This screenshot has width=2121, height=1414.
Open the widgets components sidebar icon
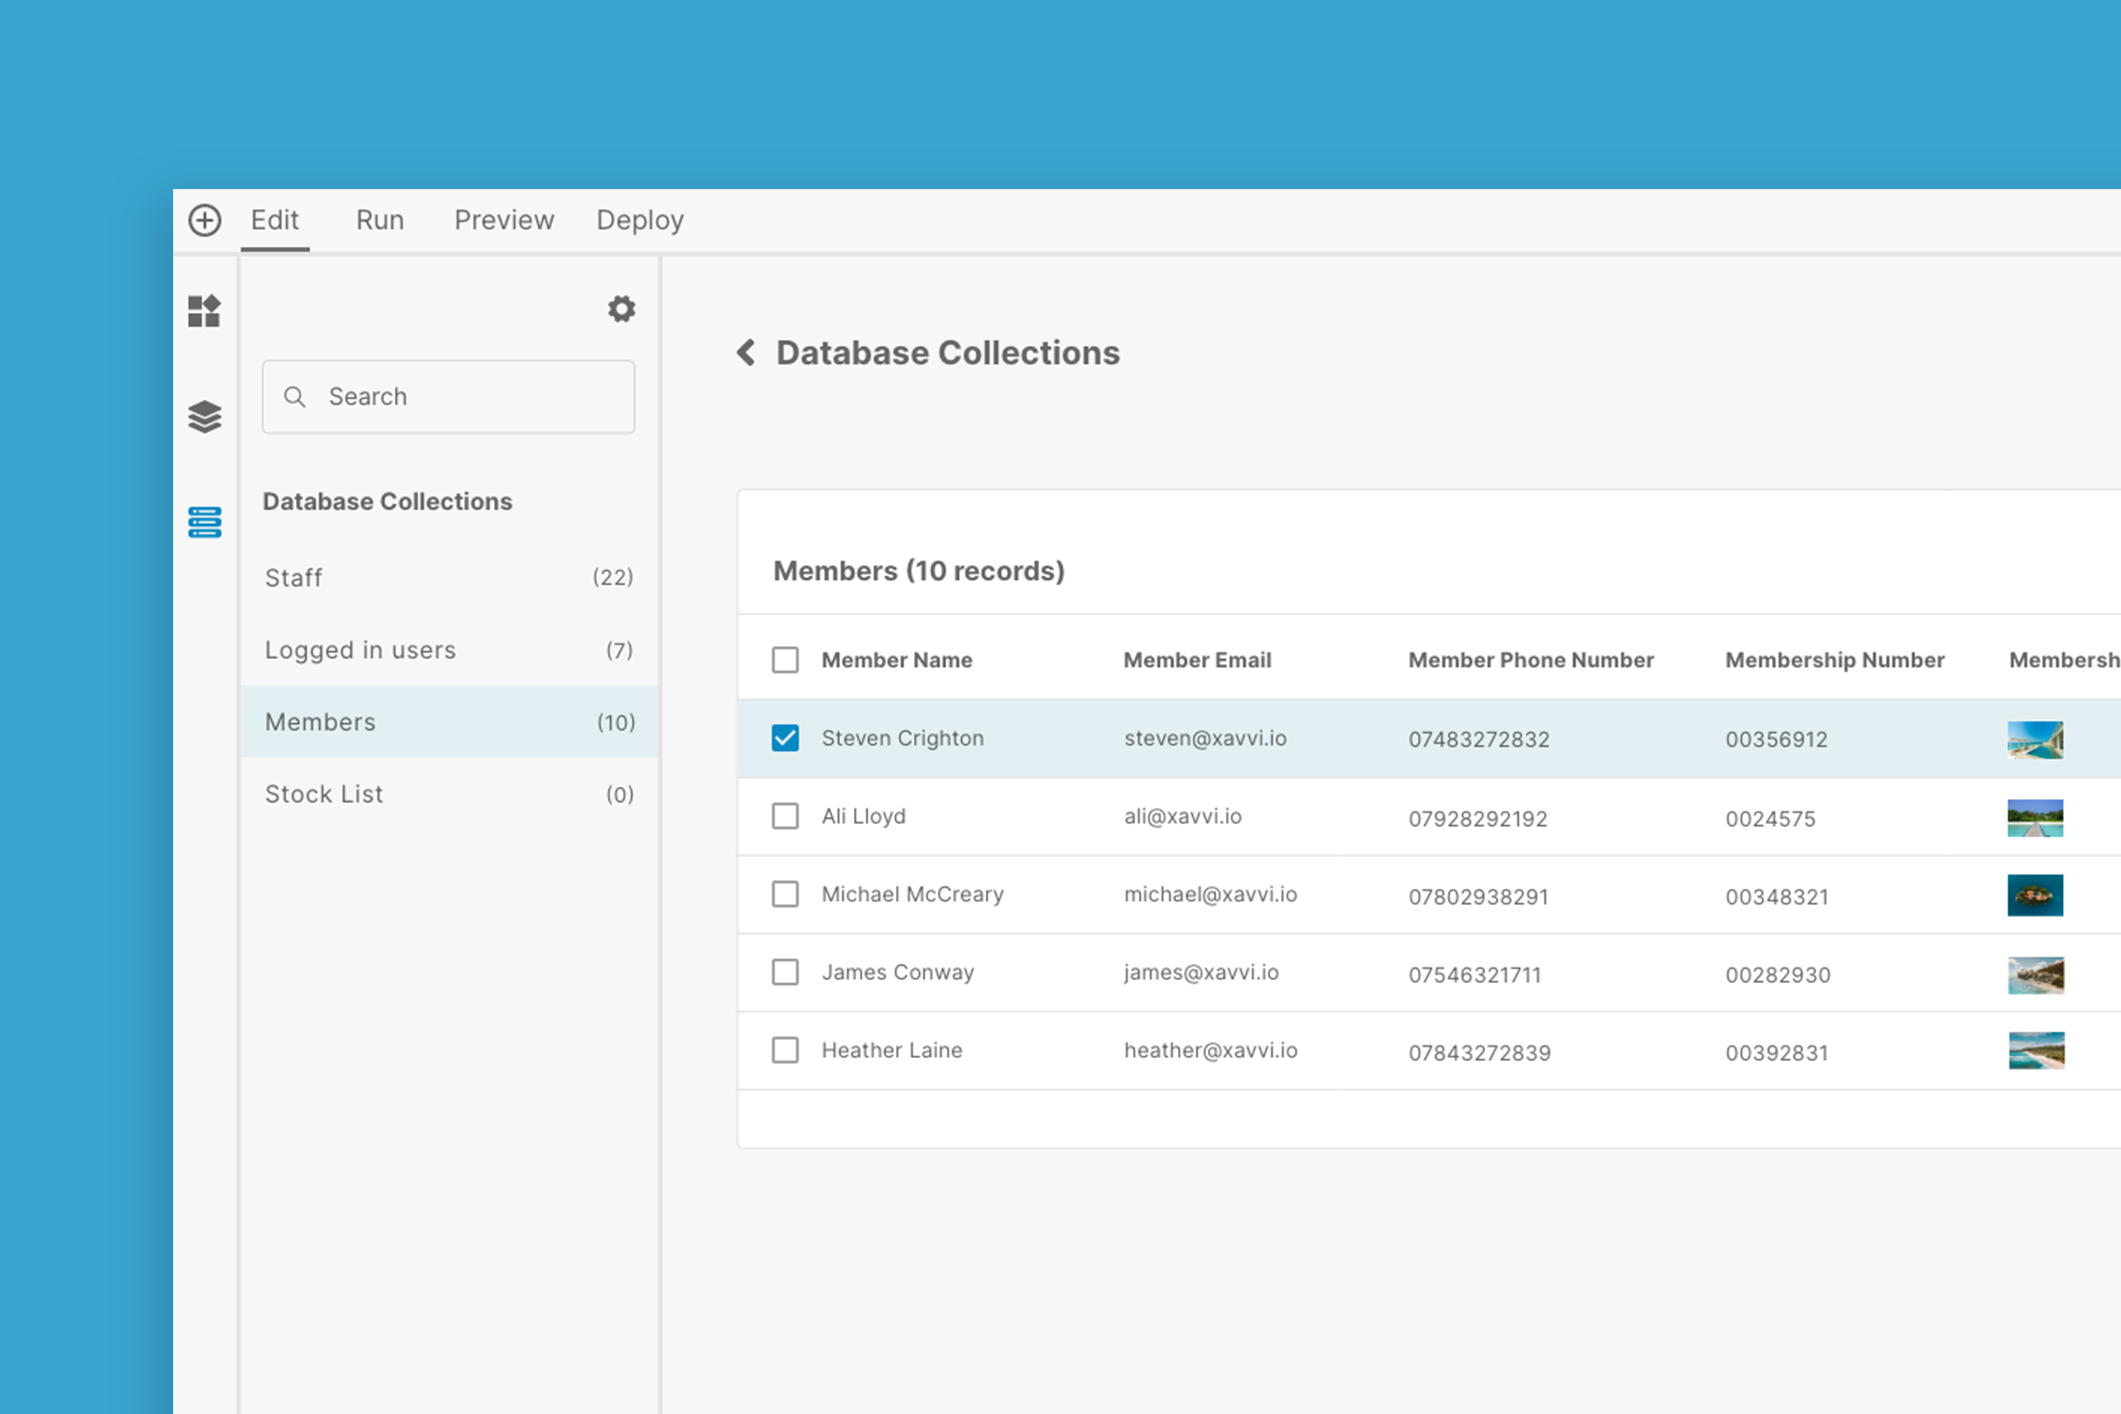[x=204, y=311]
